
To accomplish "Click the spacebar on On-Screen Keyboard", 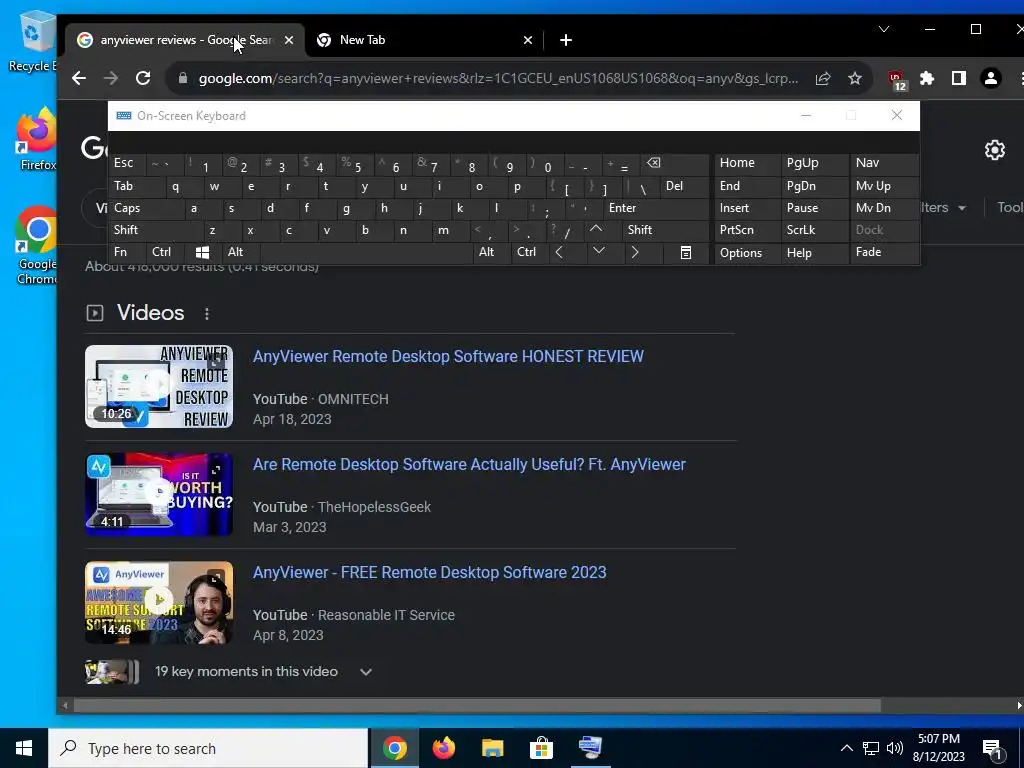I will tap(366, 253).
